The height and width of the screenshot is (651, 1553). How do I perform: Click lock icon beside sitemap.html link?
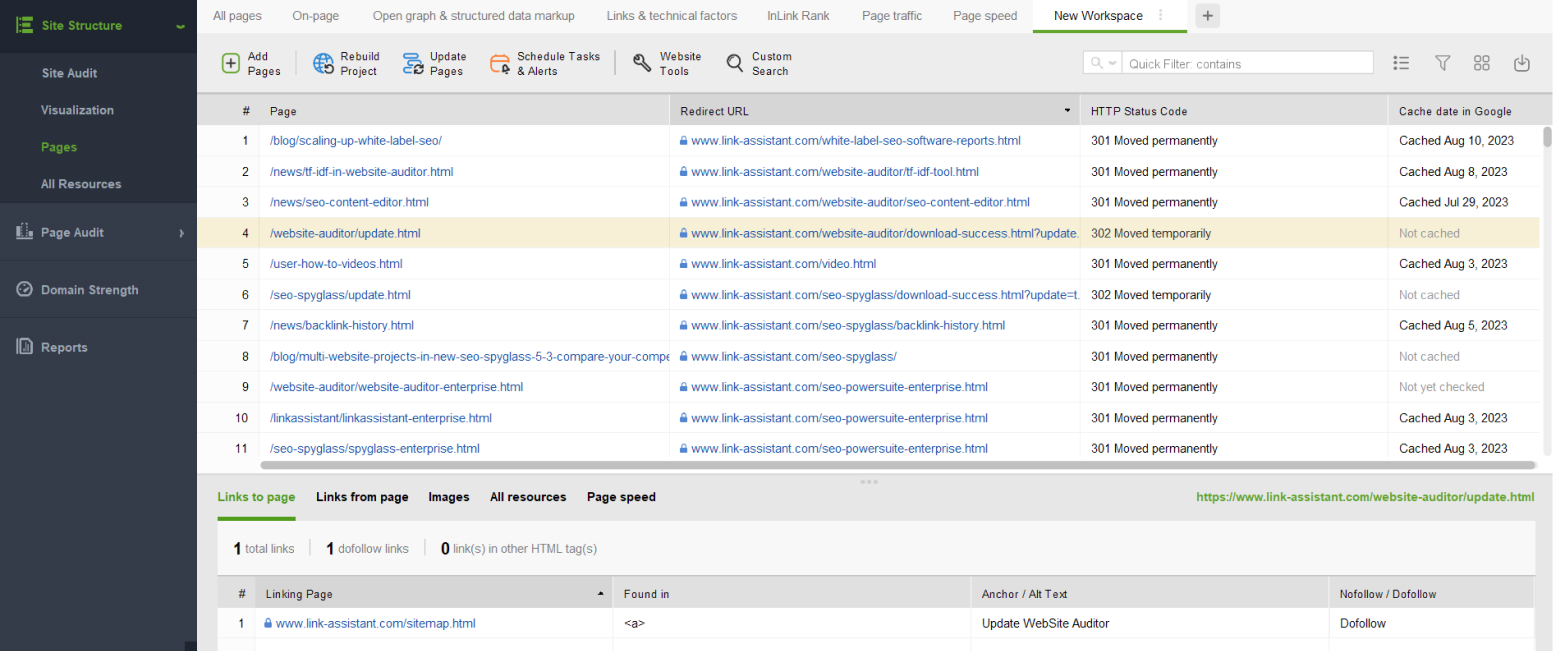tap(268, 623)
